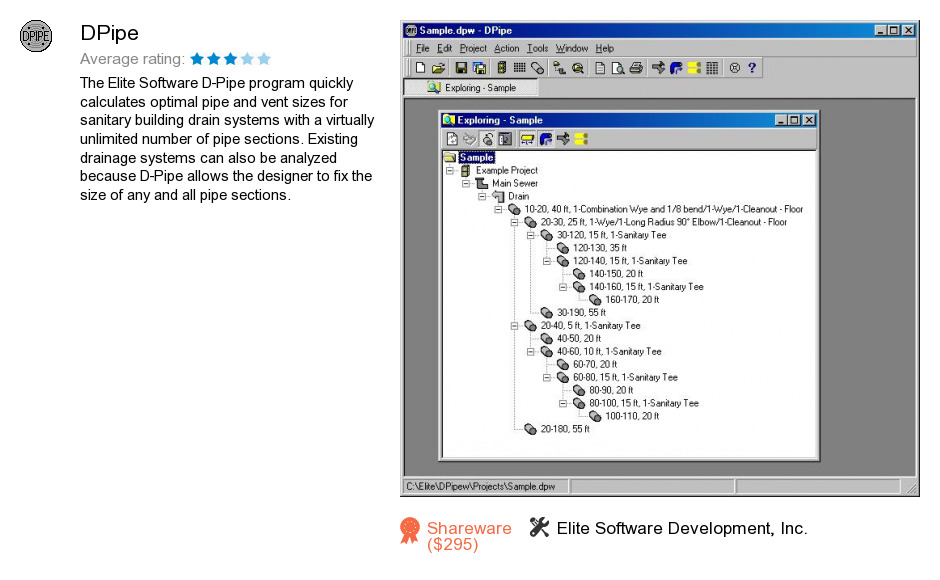Image resolution: width=940 pixels, height=580 pixels.
Task: Click the new item icon in Exploring window toolbar
Action: point(452,139)
